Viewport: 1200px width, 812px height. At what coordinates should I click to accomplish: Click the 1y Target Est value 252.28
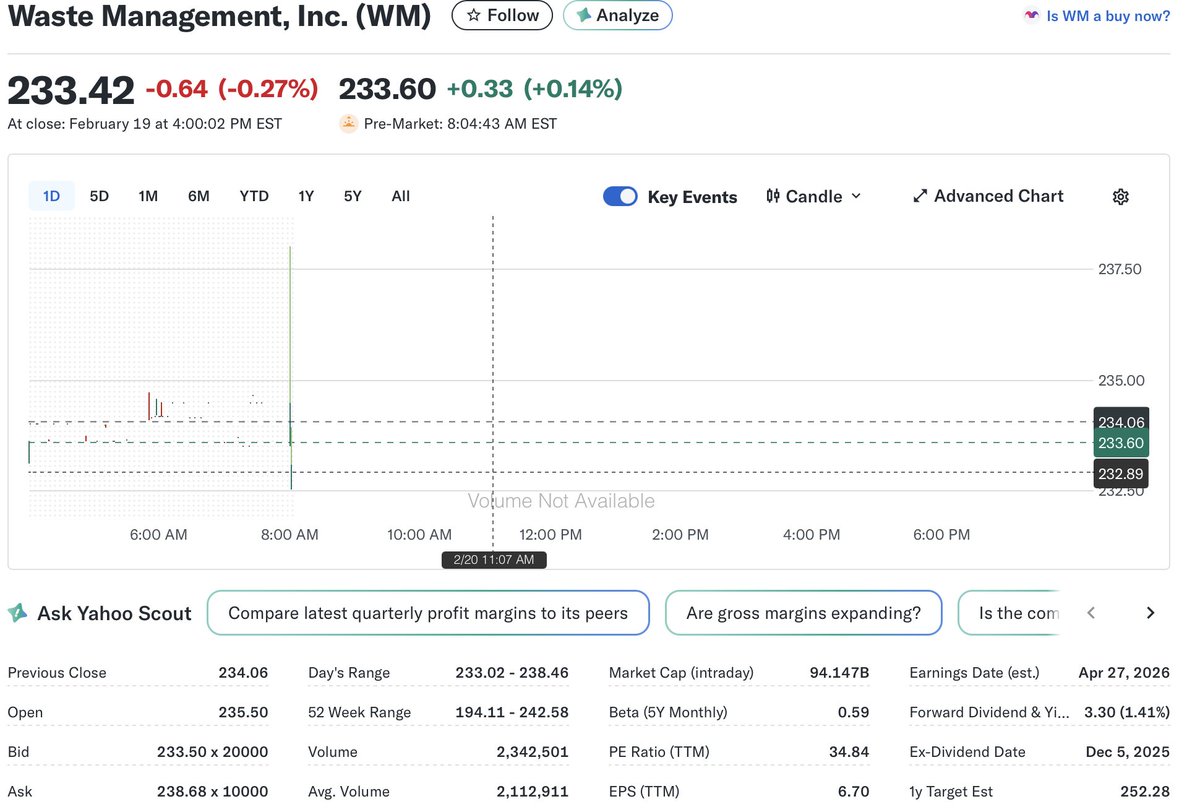coord(1145,791)
